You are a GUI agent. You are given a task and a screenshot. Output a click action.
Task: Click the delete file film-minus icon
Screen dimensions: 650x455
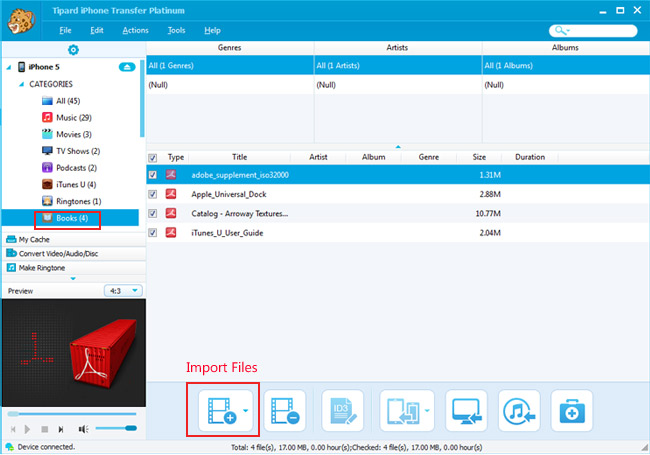[x=285, y=410]
